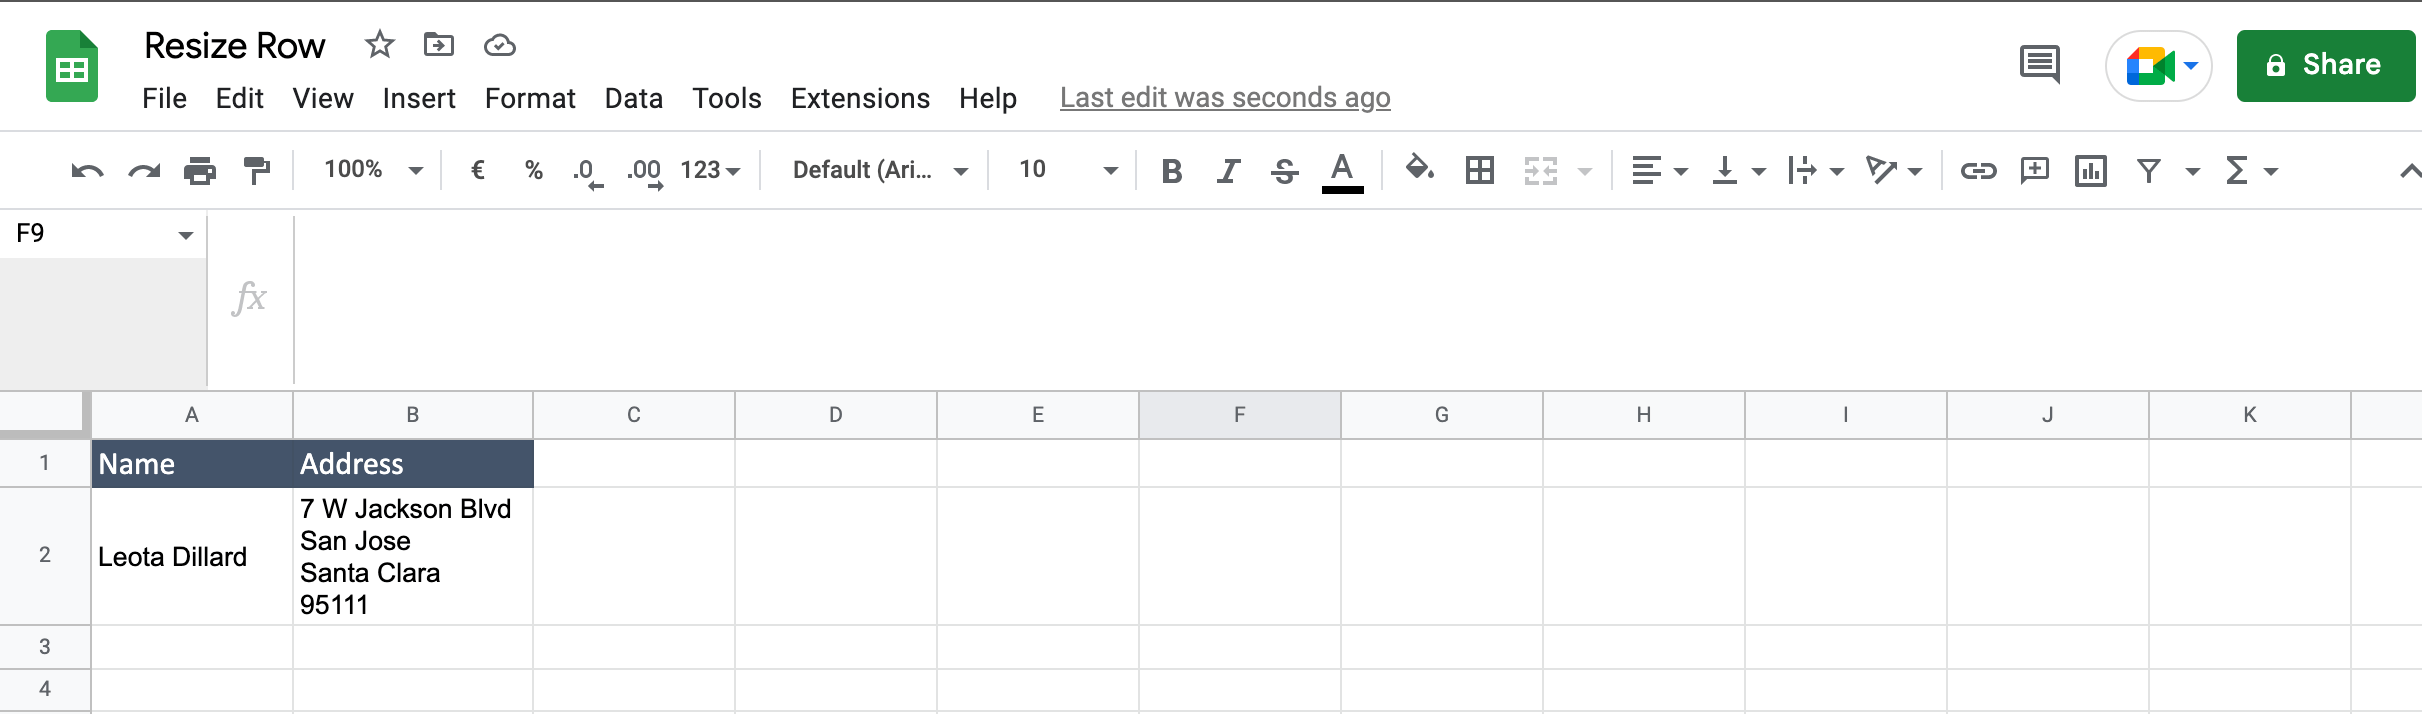Open the Format menu
The height and width of the screenshot is (714, 2422).
tap(530, 98)
